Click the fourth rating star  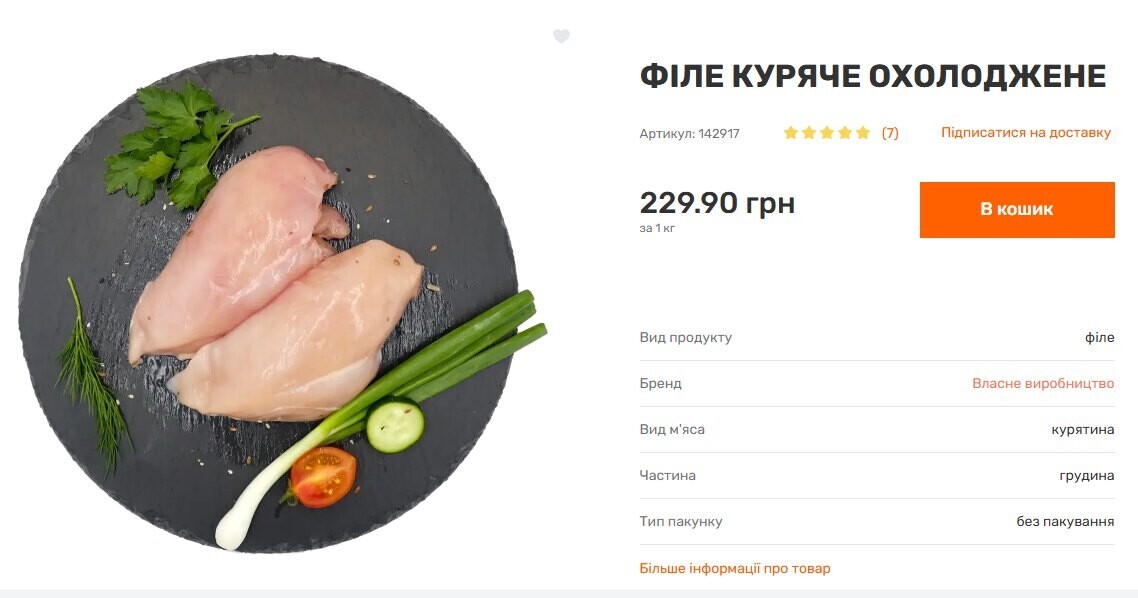point(845,133)
